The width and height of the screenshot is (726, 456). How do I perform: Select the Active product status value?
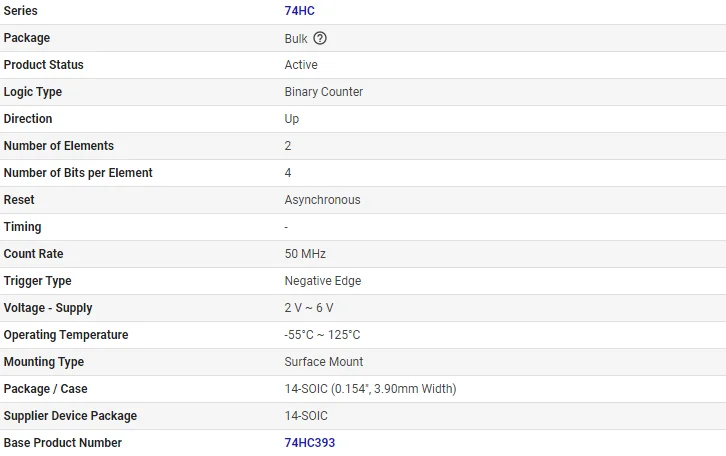(x=301, y=65)
